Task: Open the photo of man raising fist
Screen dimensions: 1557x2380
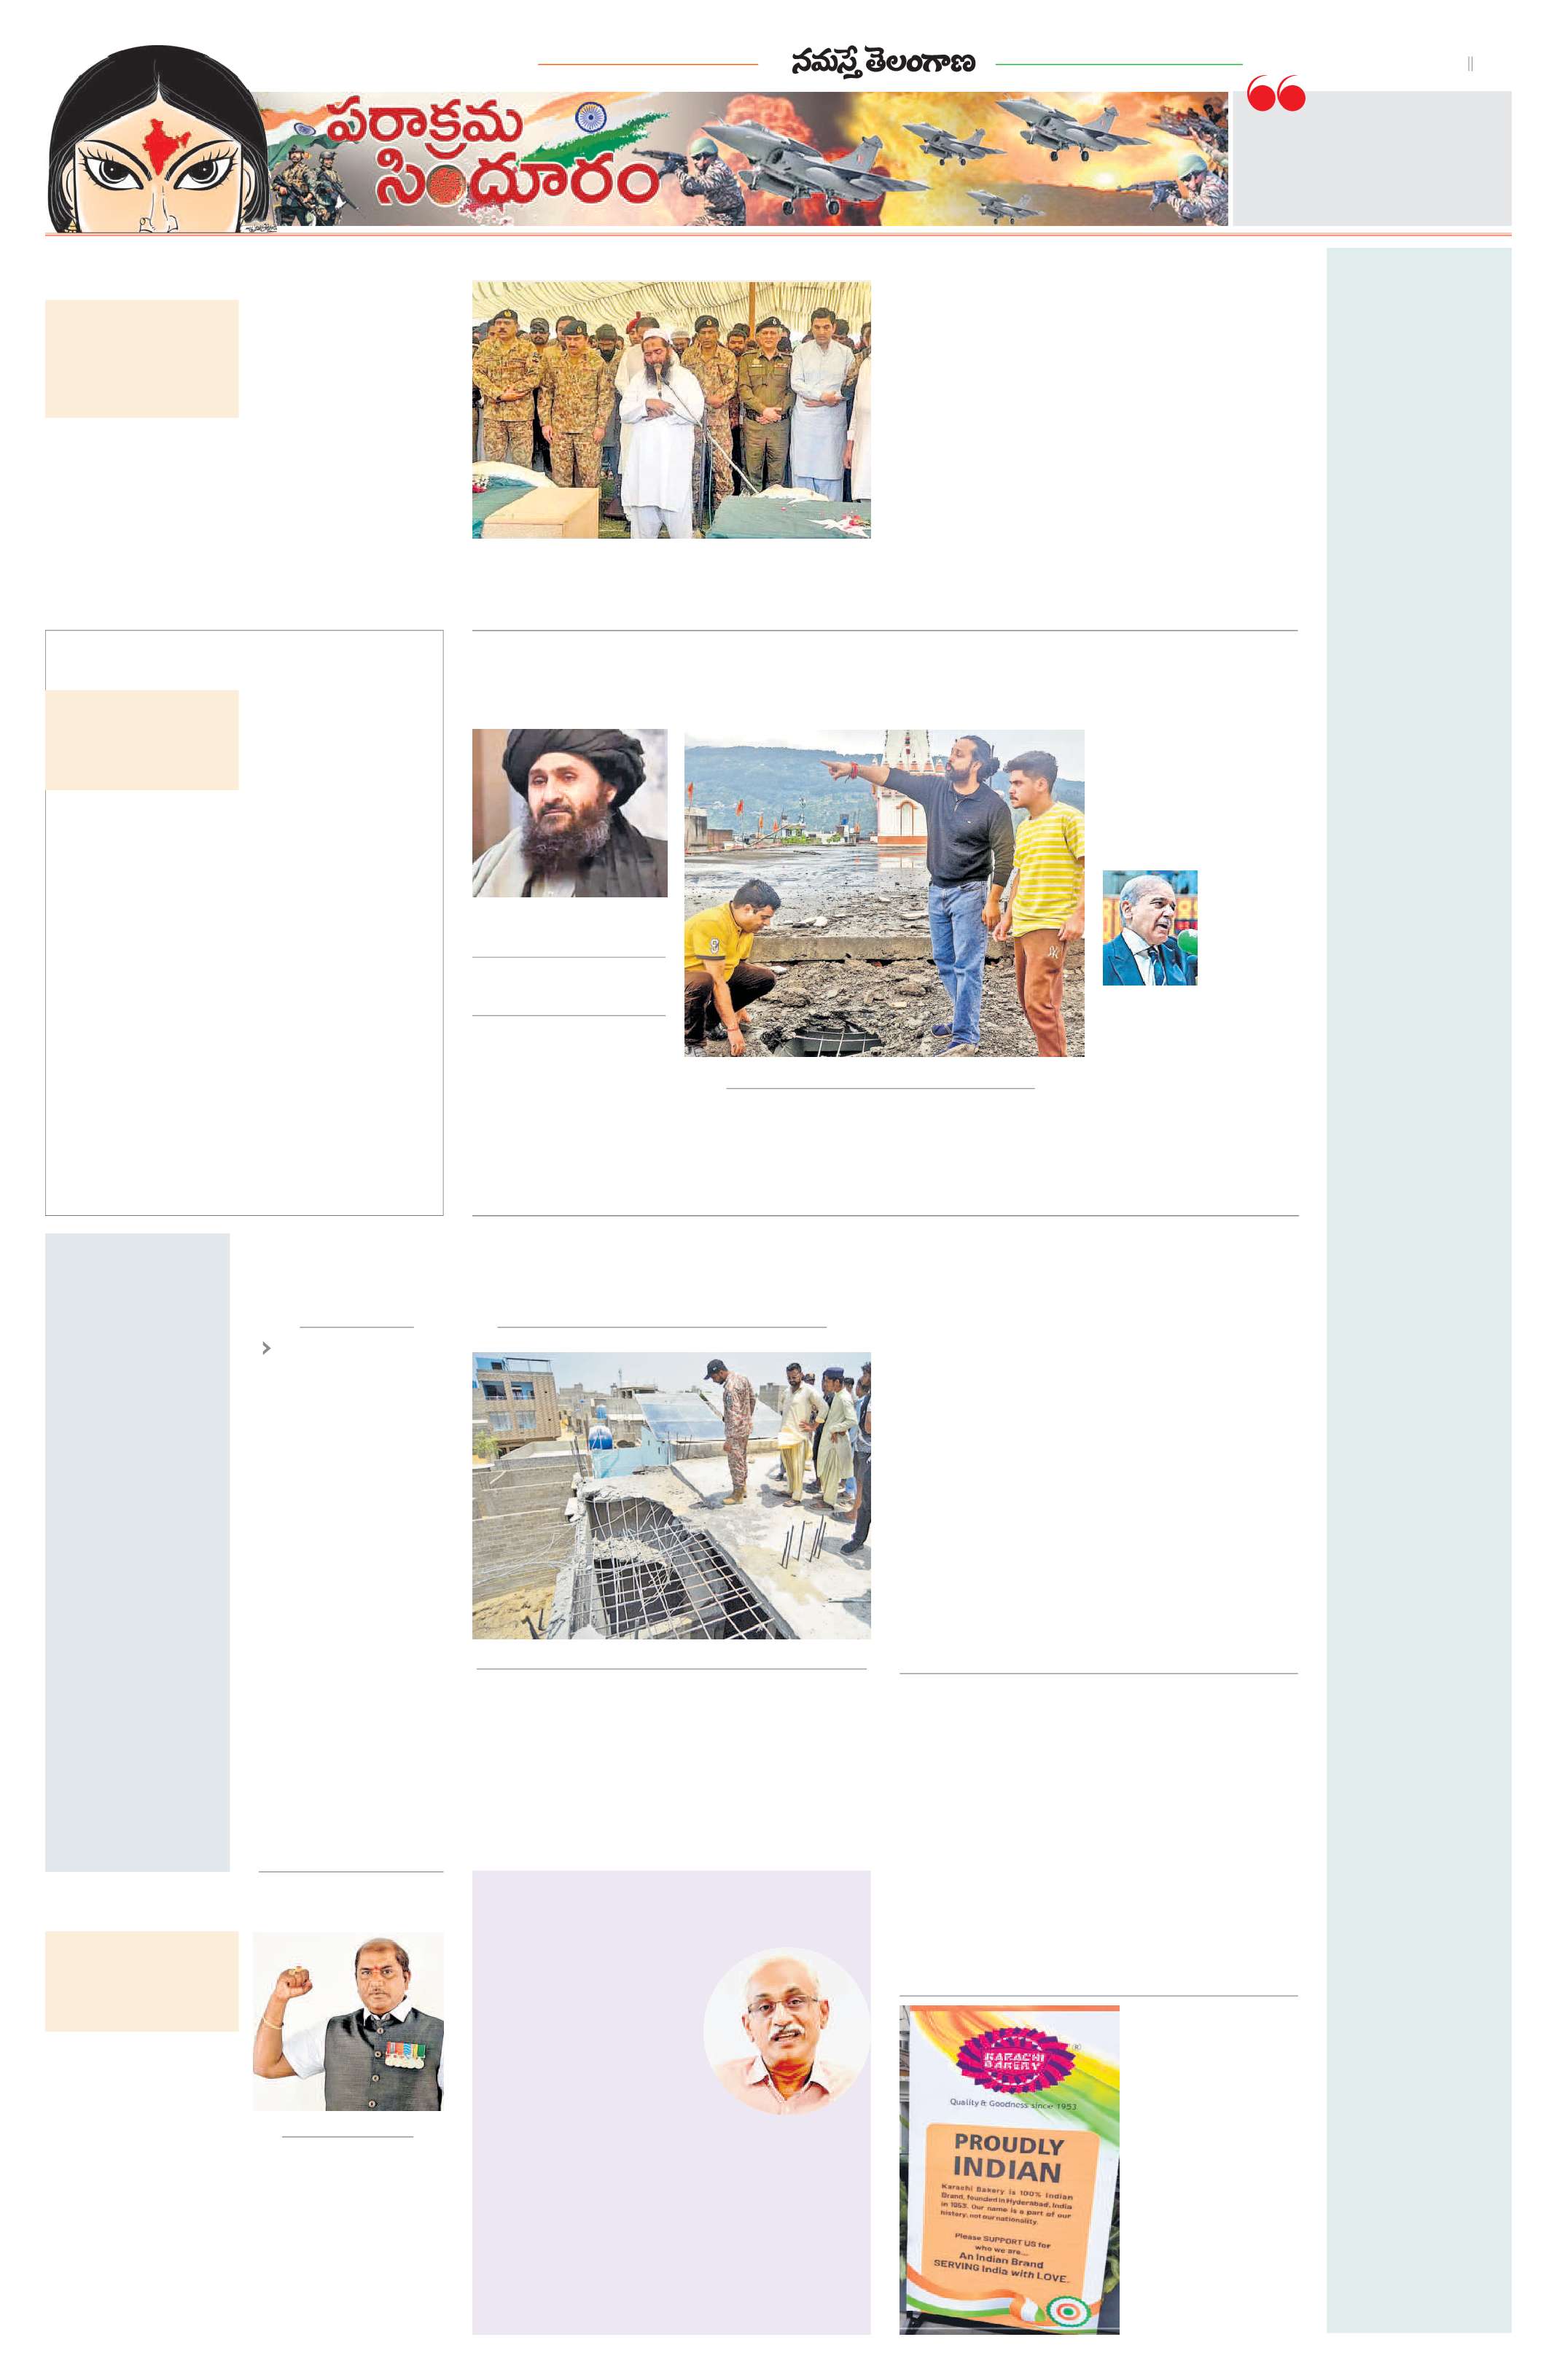Action: pyautogui.click(x=348, y=2022)
